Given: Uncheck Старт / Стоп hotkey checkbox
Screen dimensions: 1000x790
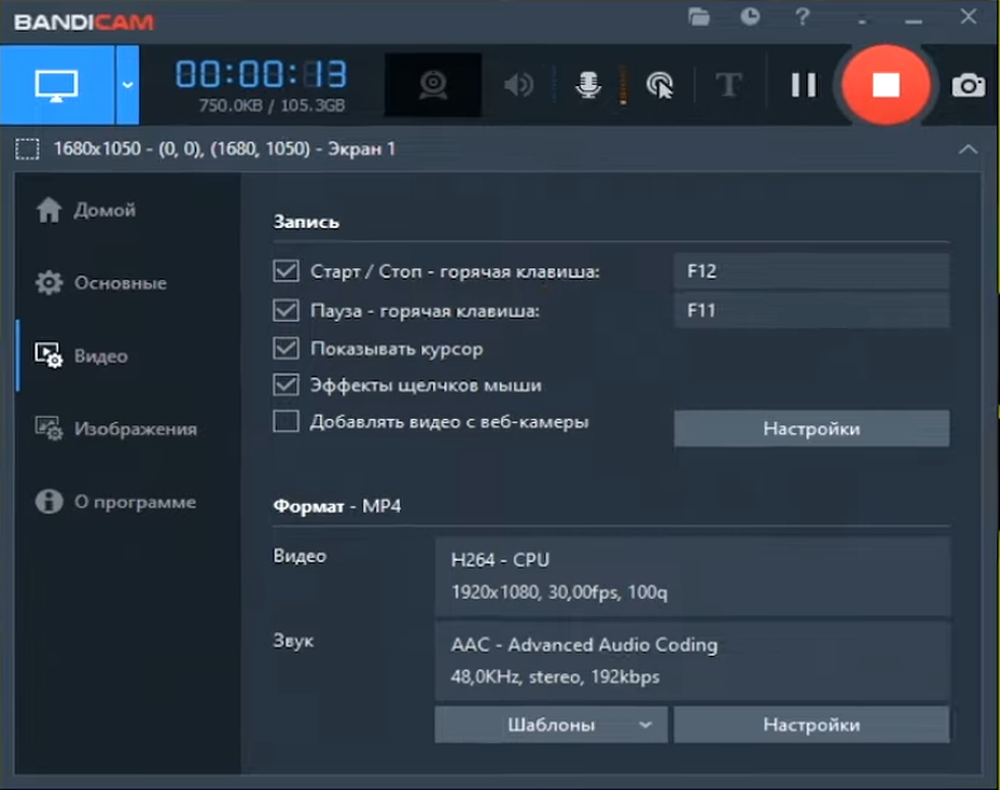Looking at the screenshot, I should pyautogui.click(x=286, y=271).
